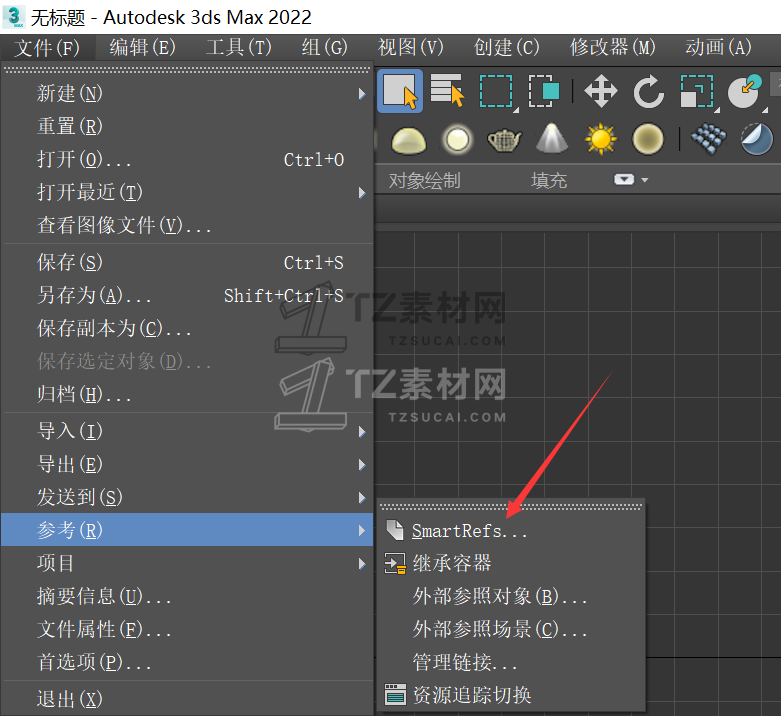The width and height of the screenshot is (781, 716).
Task: Choose 打开(O)... from File menu
Action: (x=187, y=160)
